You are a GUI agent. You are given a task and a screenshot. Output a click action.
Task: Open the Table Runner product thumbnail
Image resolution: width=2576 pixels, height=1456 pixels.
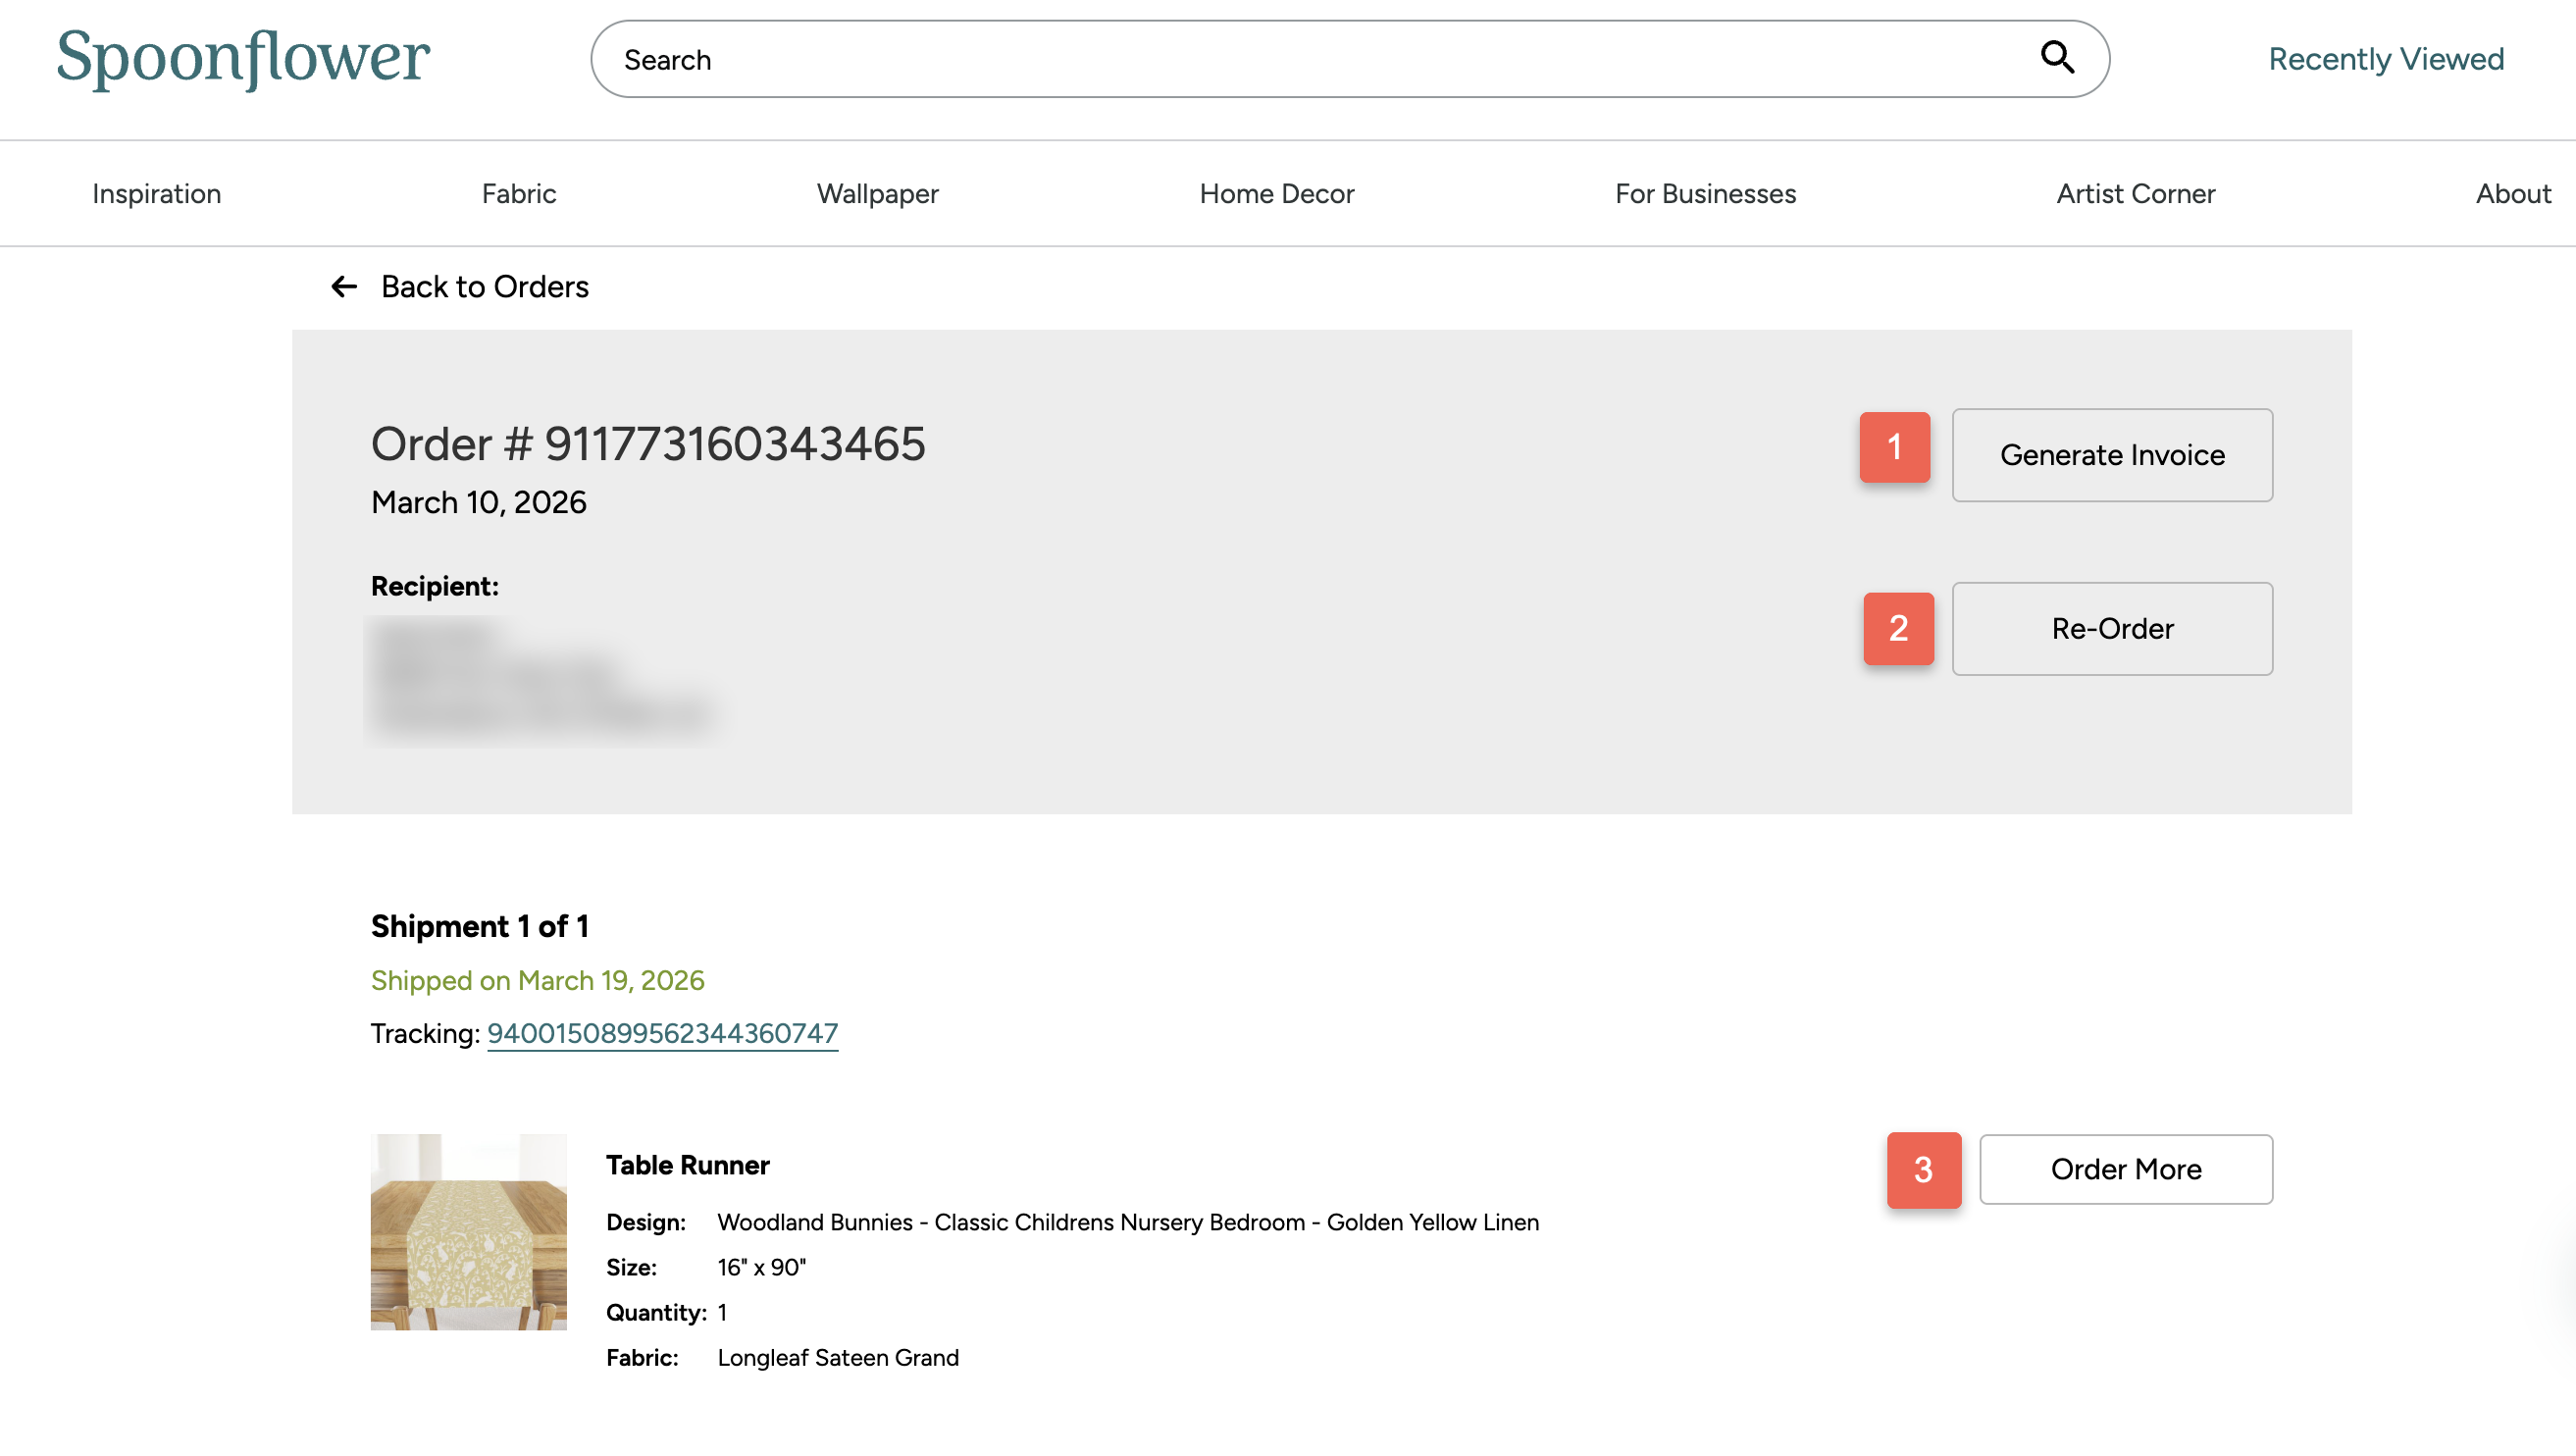tap(468, 1231)
